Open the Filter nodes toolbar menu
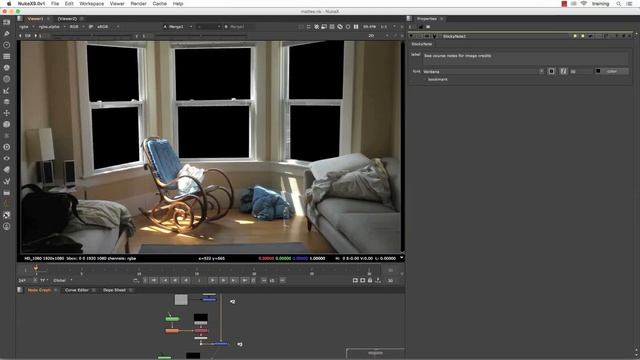 pyautogui.click(x=7, y=79)
